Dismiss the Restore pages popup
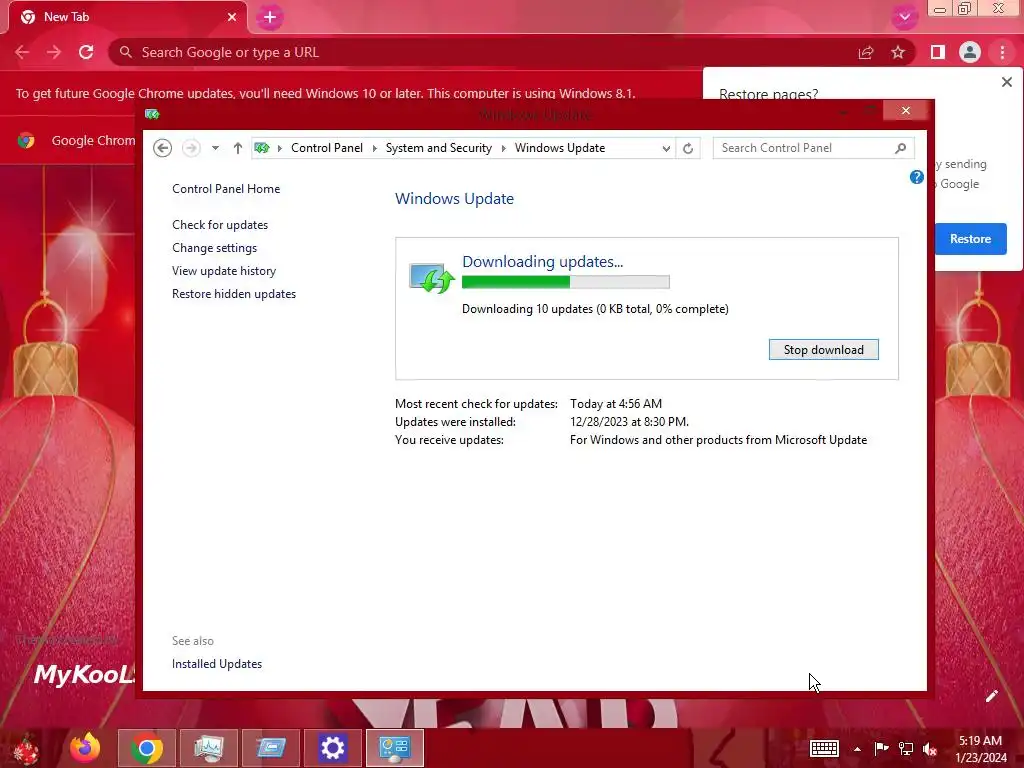The width and height of the screenshot is (1024, 768). click(1006, 82)
